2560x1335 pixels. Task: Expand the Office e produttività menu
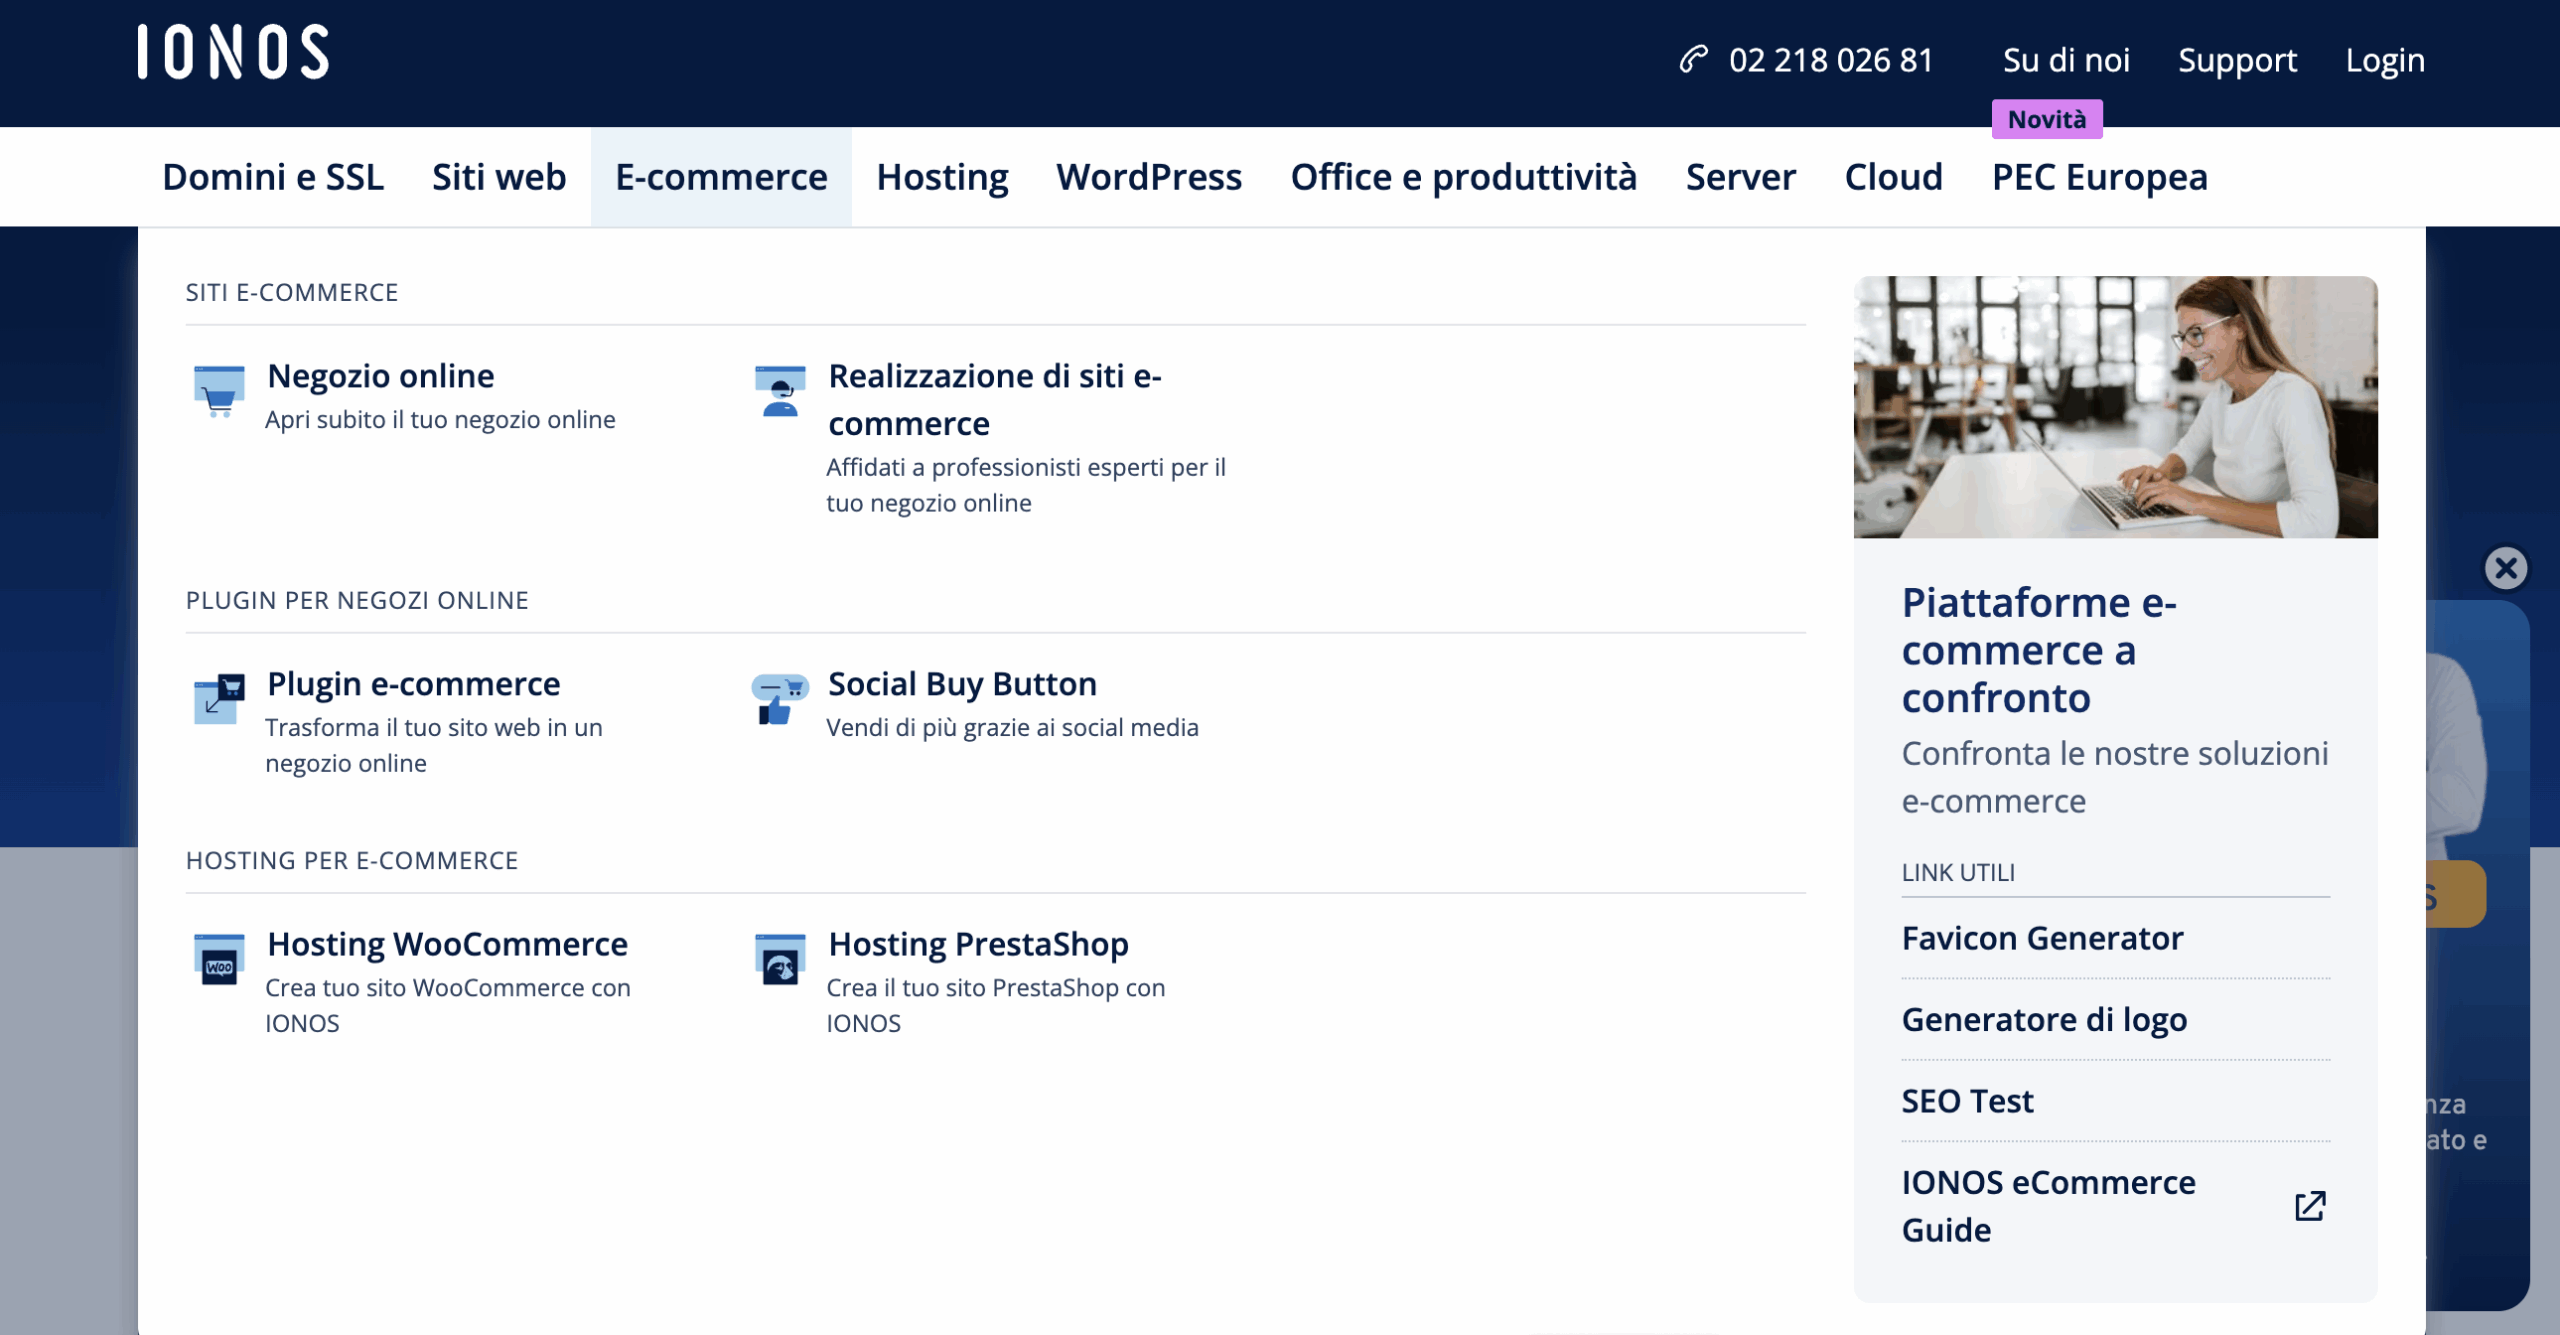[1463, 177]
